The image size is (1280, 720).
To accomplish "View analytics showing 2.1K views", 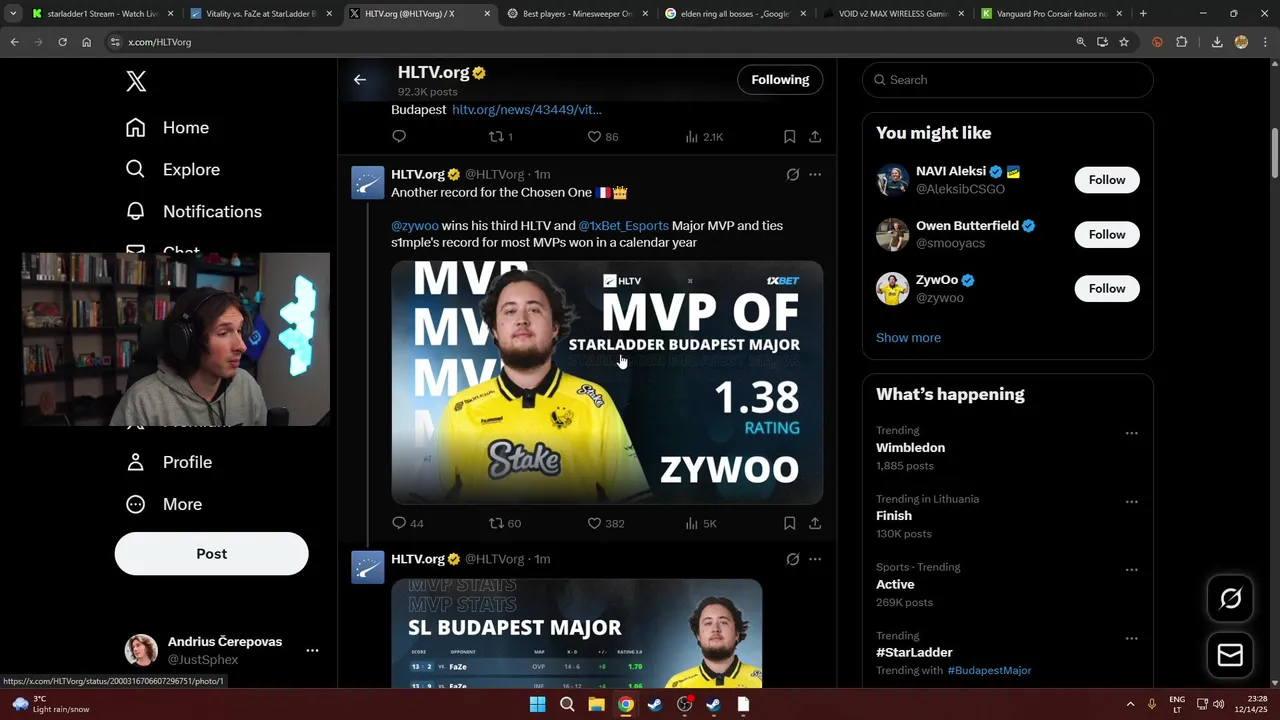I will [703, 136].
